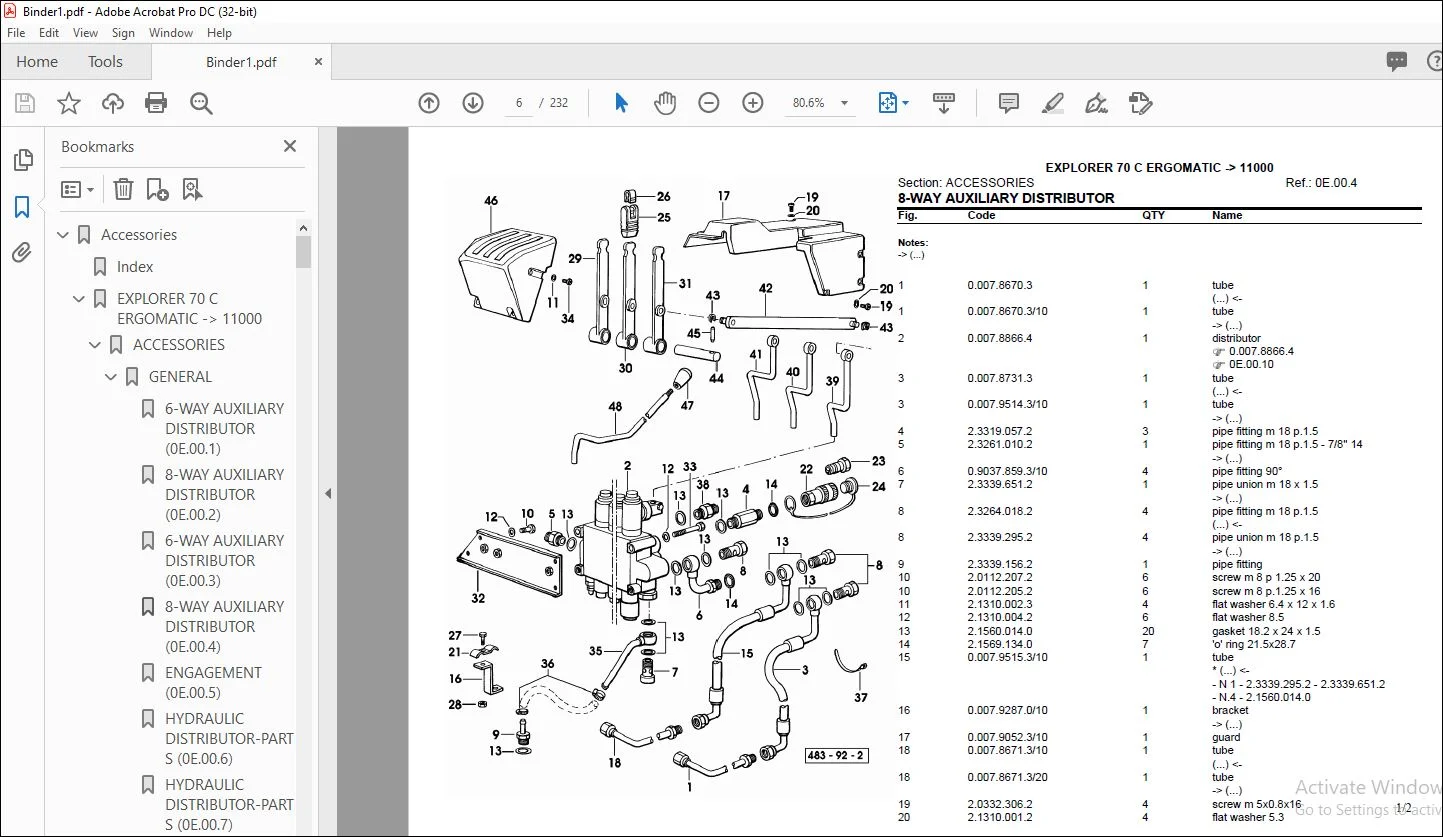Select the Highlight text pen tool
The width and height of the screenshot is (1443, 837).
pos(1052,103)
